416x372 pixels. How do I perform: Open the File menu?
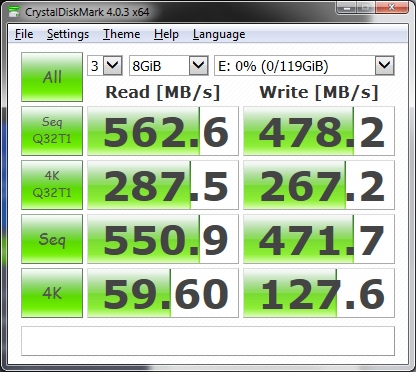tap(24, 34)
